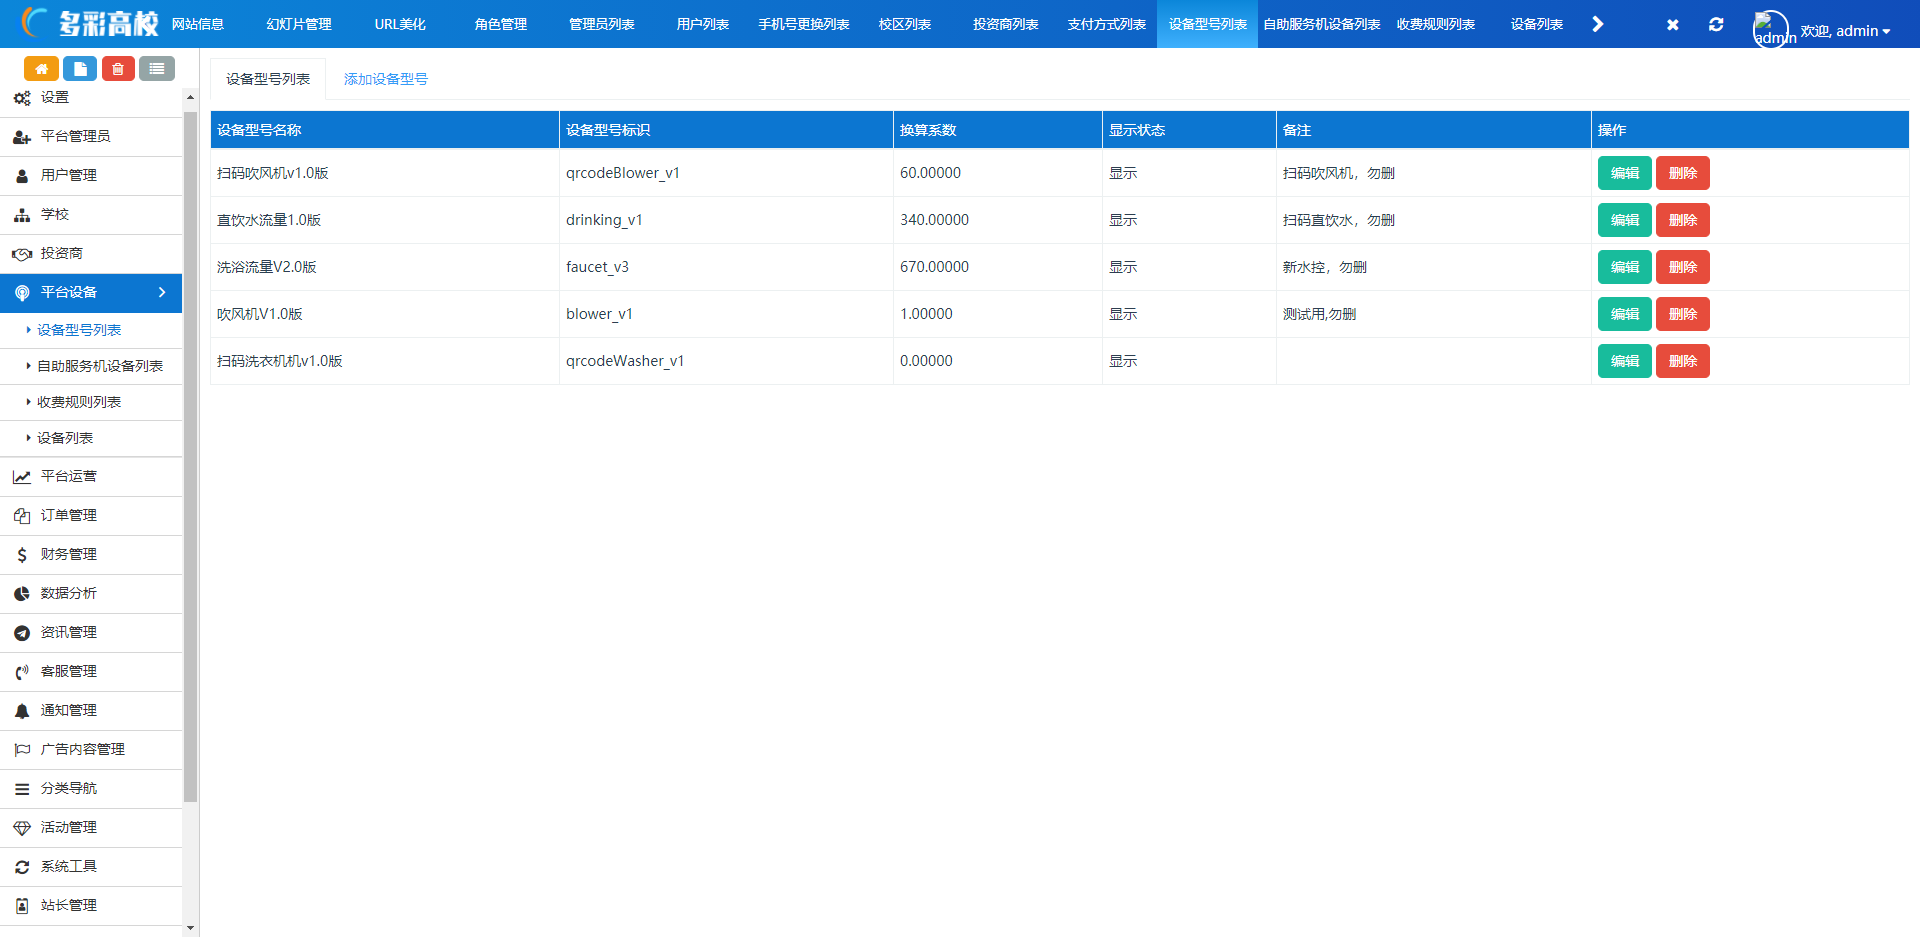This screenshot has height=937, width=1920.
Task: Edit the 吹风机V1.0版 row
Action: click(x=1624, y=314)
